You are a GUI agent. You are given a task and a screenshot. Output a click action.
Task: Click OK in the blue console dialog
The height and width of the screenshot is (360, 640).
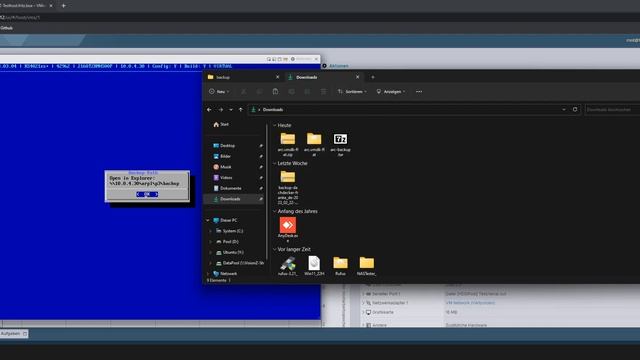(147, 194)
